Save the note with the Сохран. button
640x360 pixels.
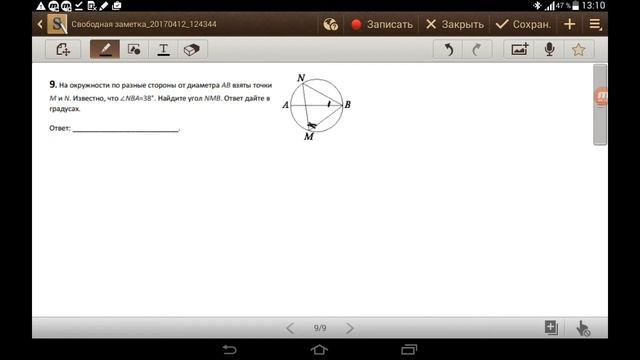pyautogui.click(x=523, y=24)
